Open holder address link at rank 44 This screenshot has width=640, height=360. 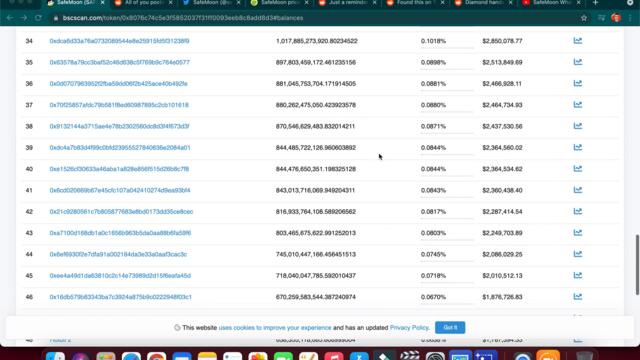tap(118, 254)
